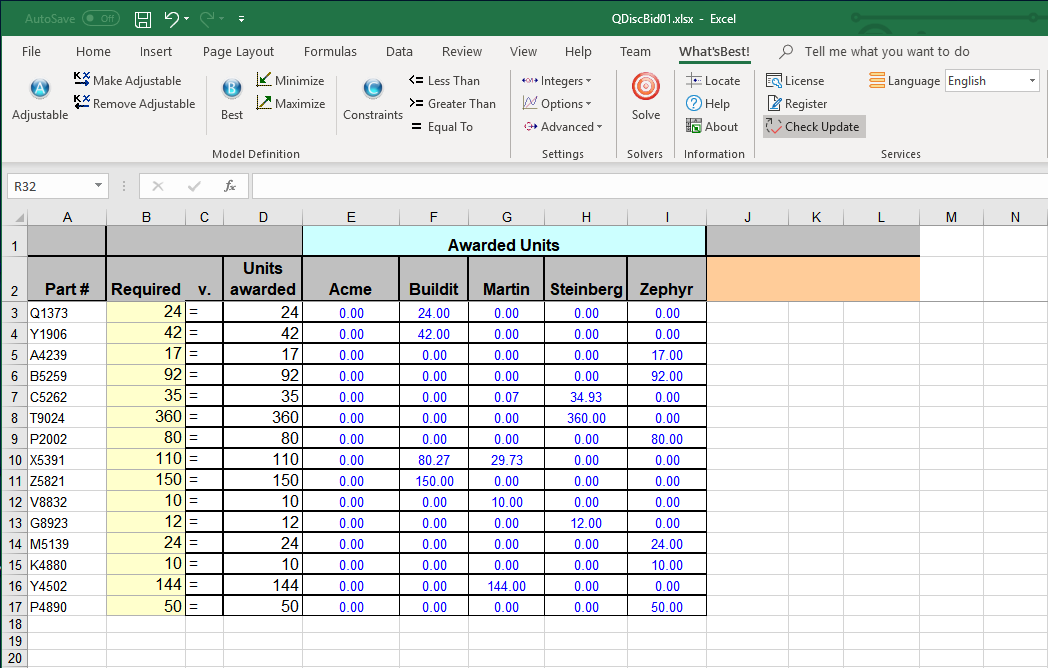Viewport: 1048px width, 668px height.
Task: Switch to the Data tab
Action: click(399, 51)
